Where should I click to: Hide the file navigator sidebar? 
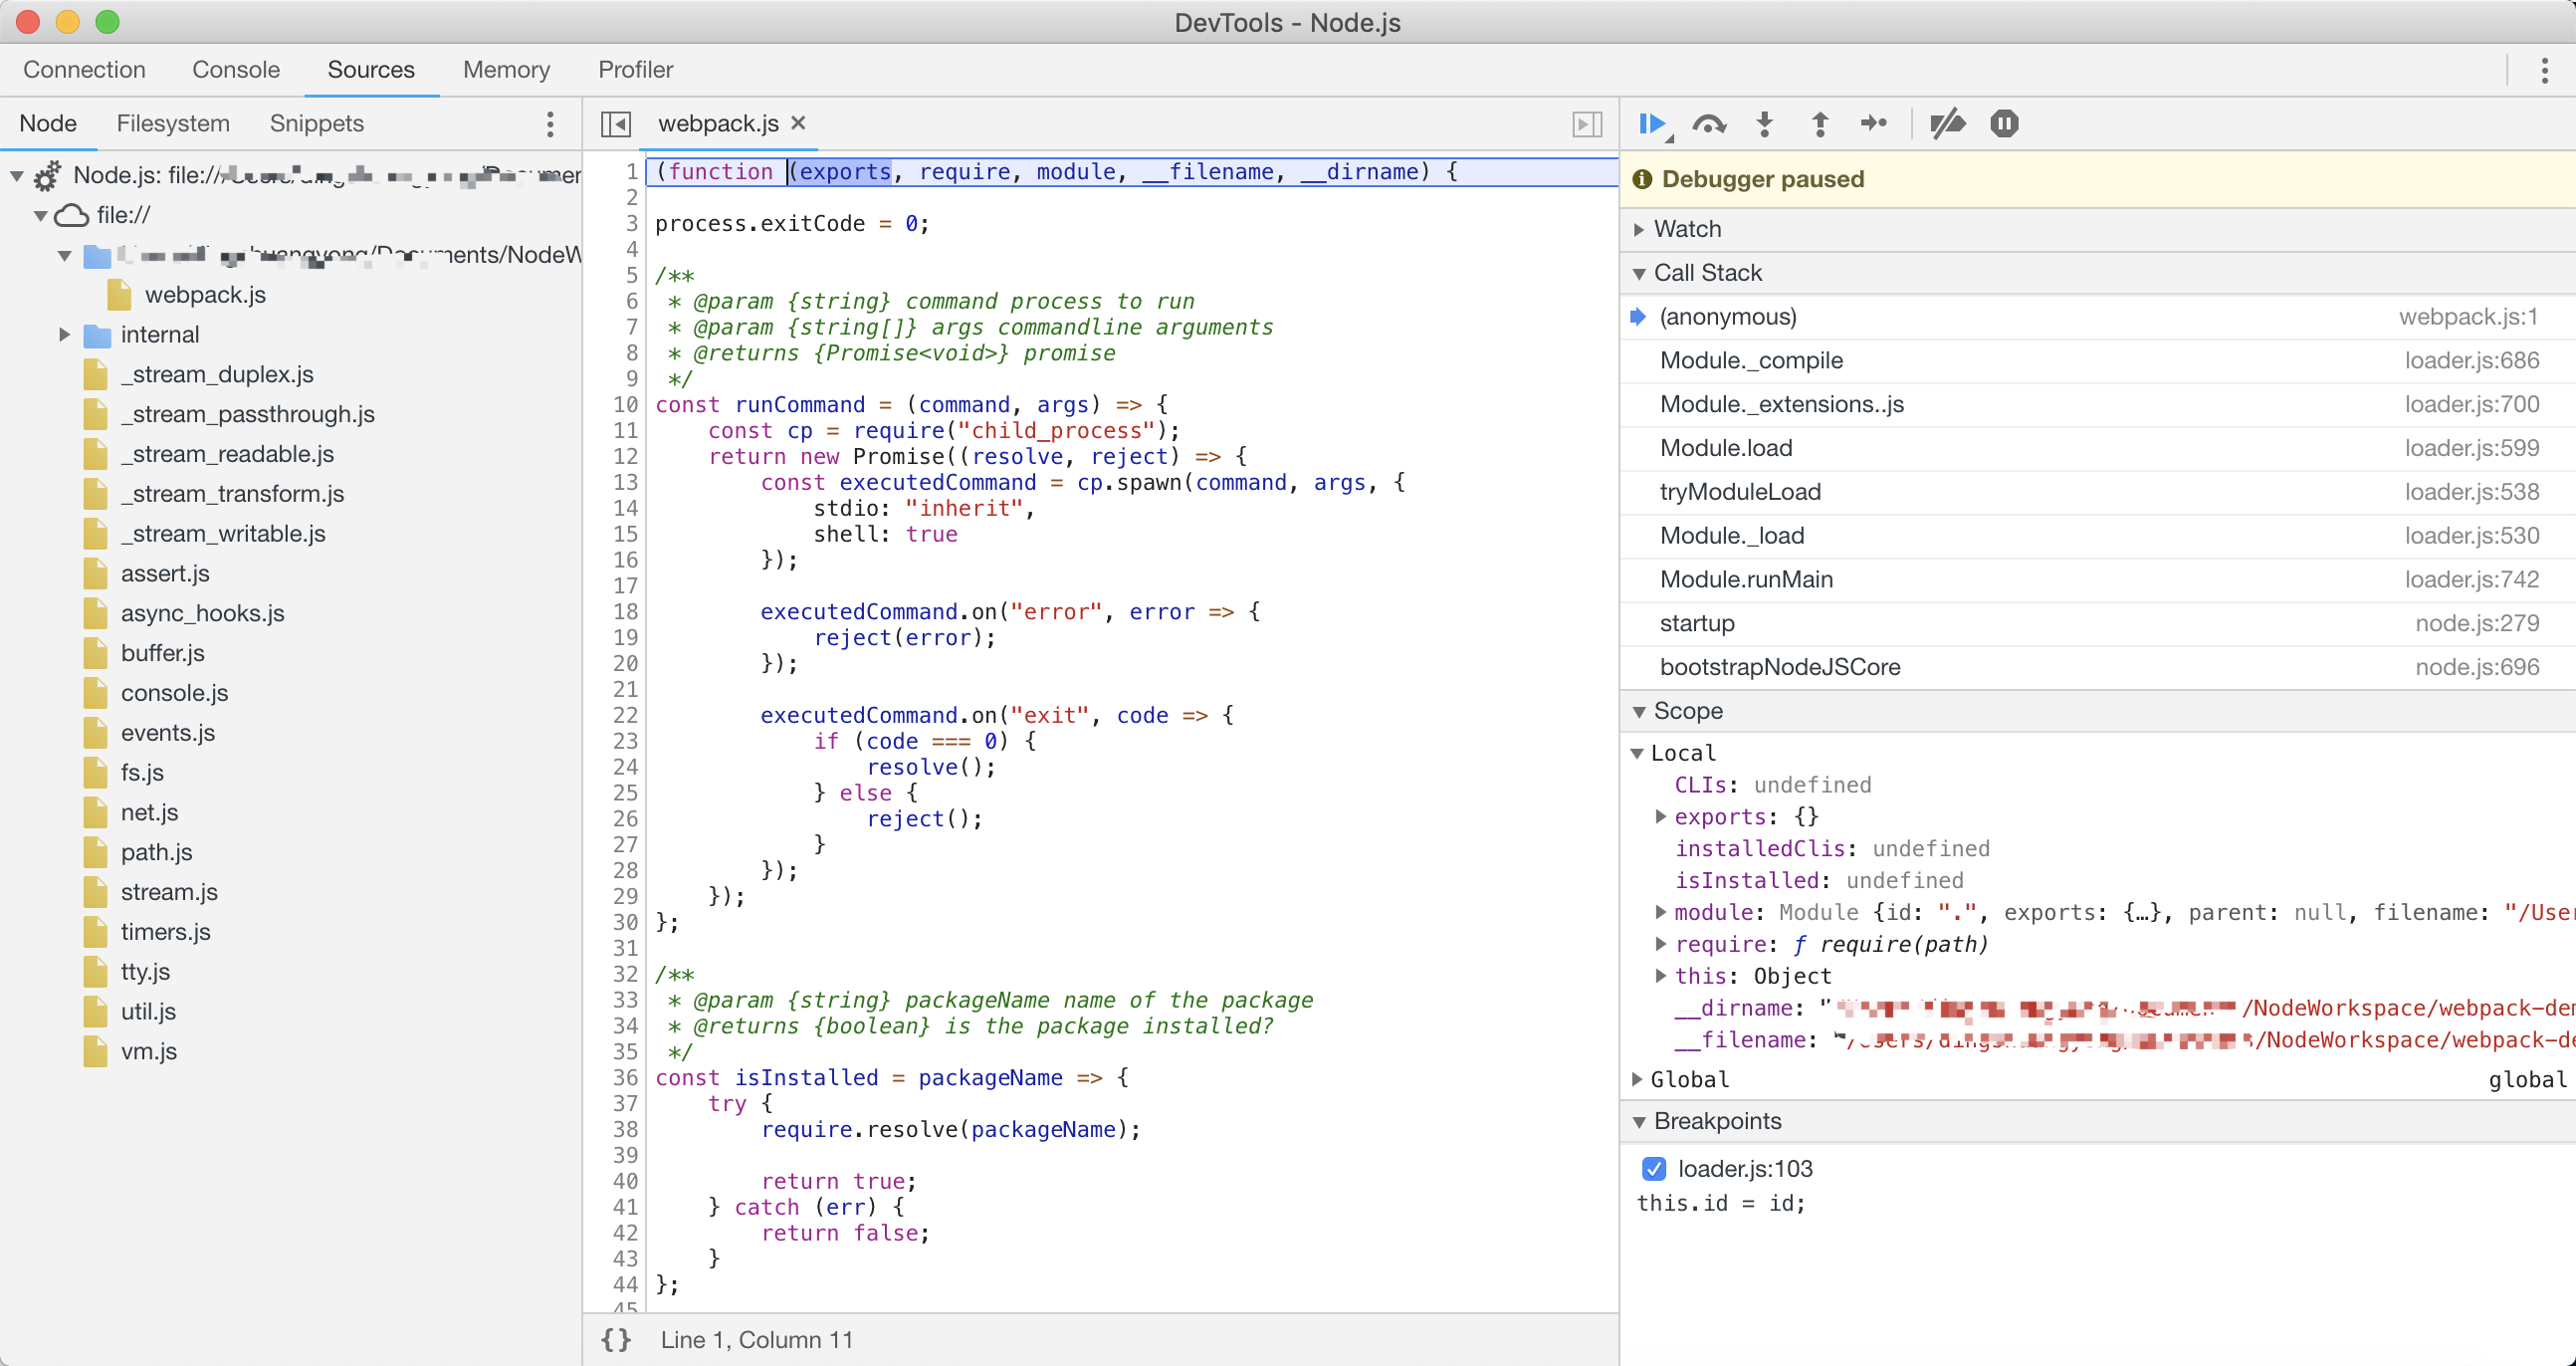615,124
